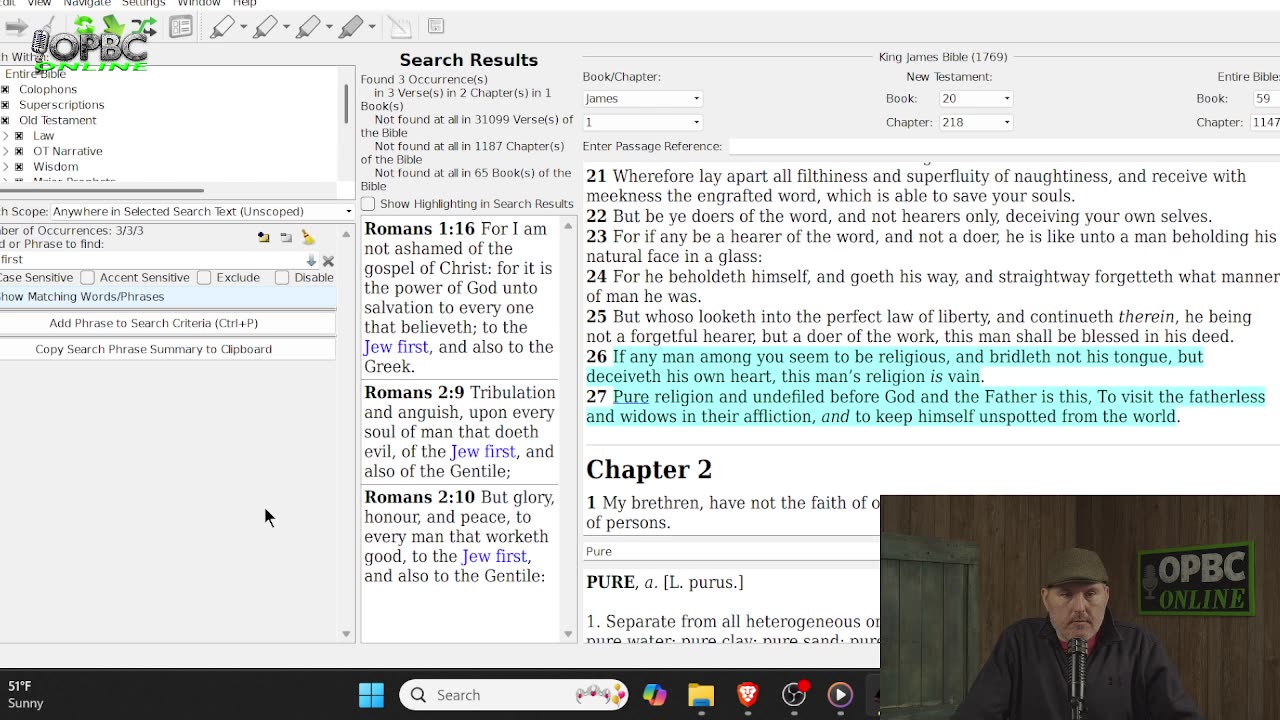Open File Explorer from the taskbar
Image resolution: width=1280 pixels, height=720 pixels.
[701, 695]
